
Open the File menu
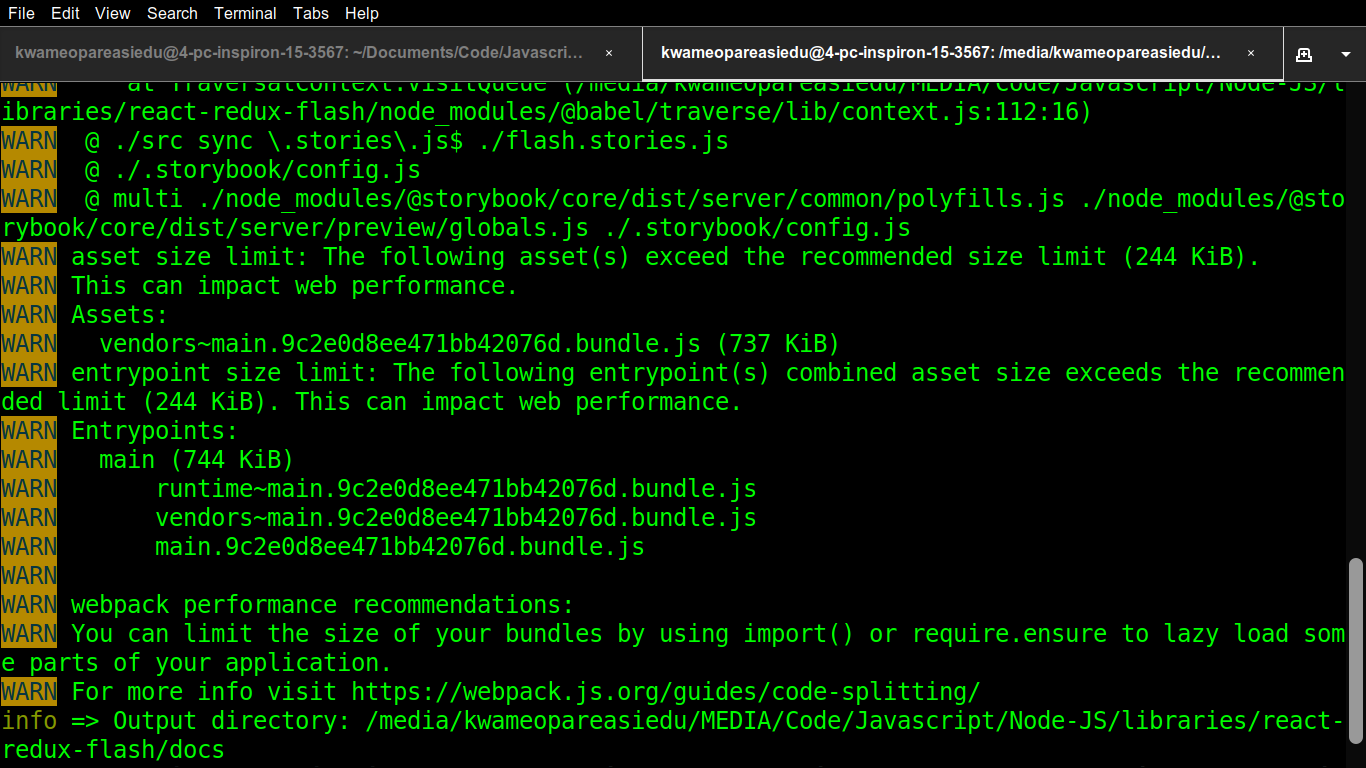pyautogui.click(x=21, y=13)
